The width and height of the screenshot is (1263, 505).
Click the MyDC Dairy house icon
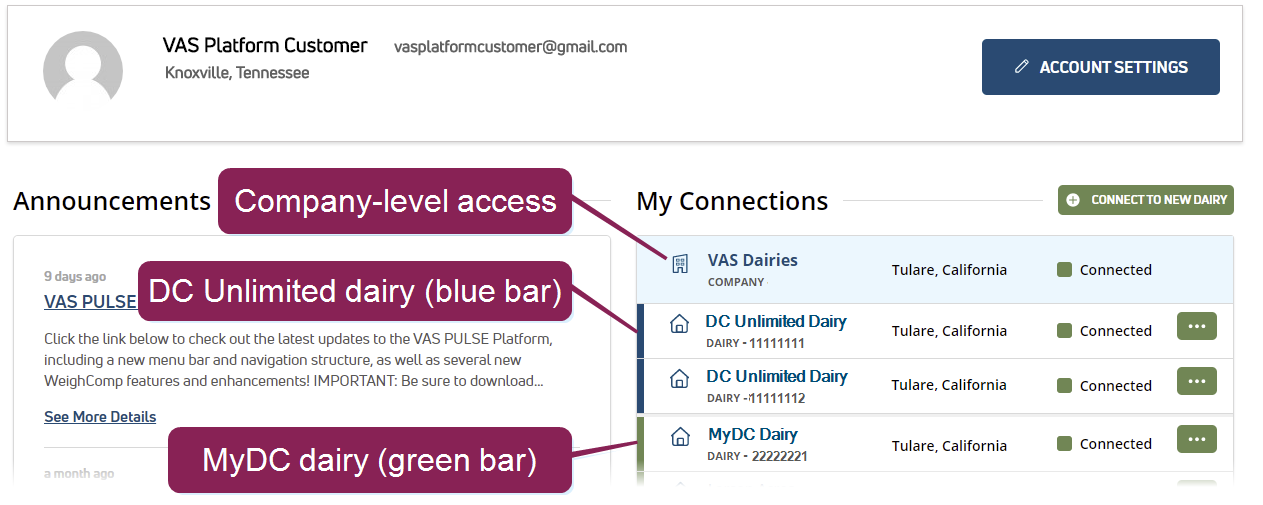(679, 437)
